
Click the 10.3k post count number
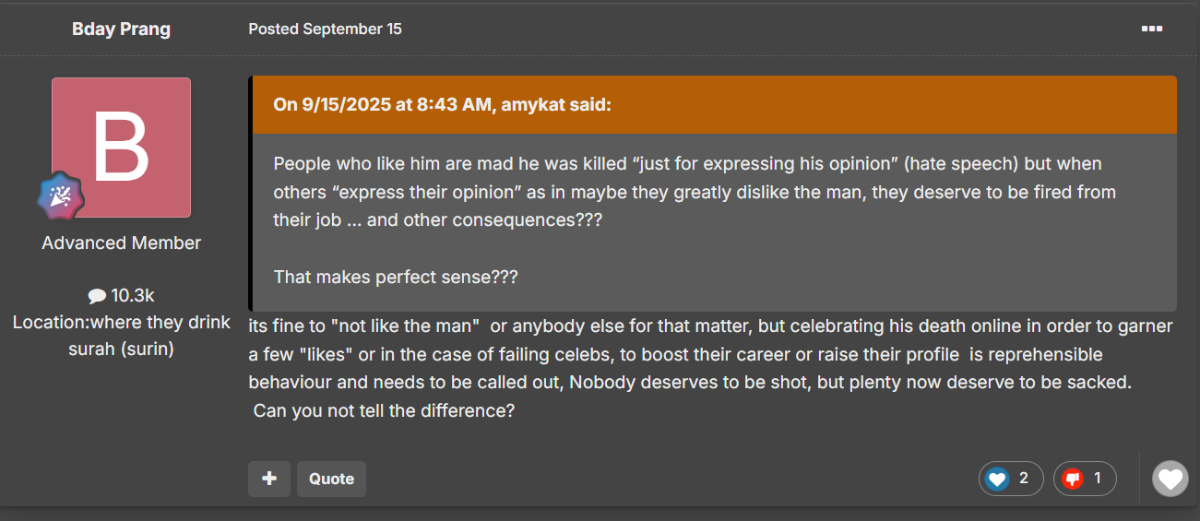[133, 296]
